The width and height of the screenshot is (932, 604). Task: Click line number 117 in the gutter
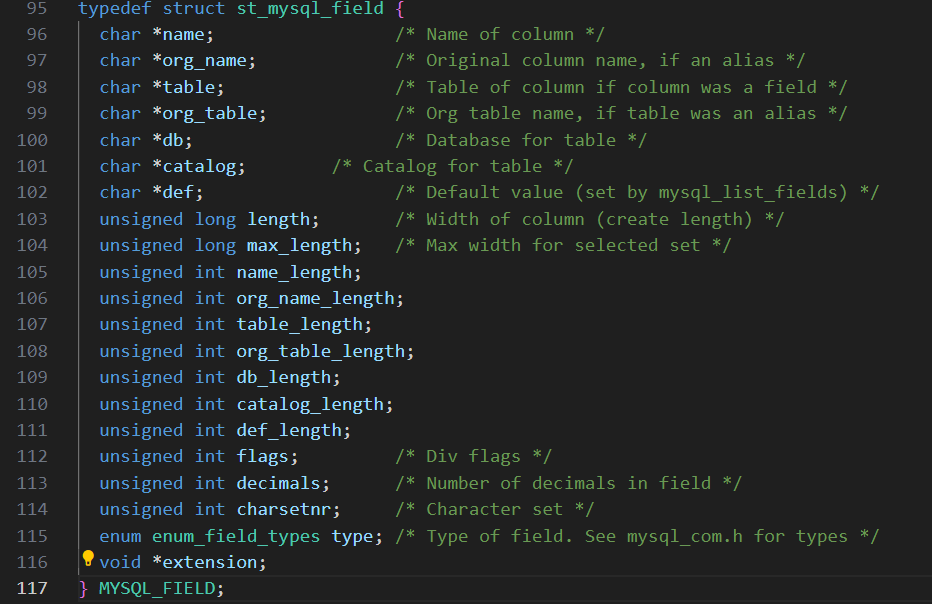tap(32, 589)
